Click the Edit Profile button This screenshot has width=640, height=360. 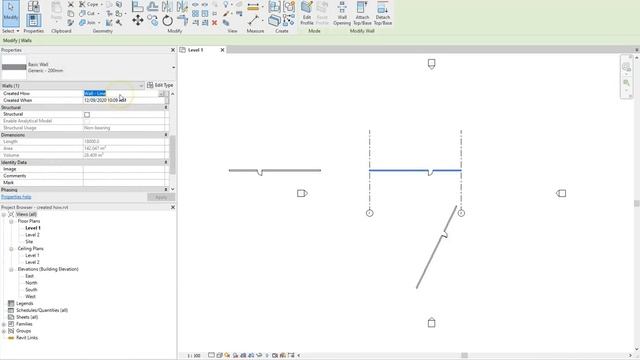pyautogui.click(x=307, y=13)
